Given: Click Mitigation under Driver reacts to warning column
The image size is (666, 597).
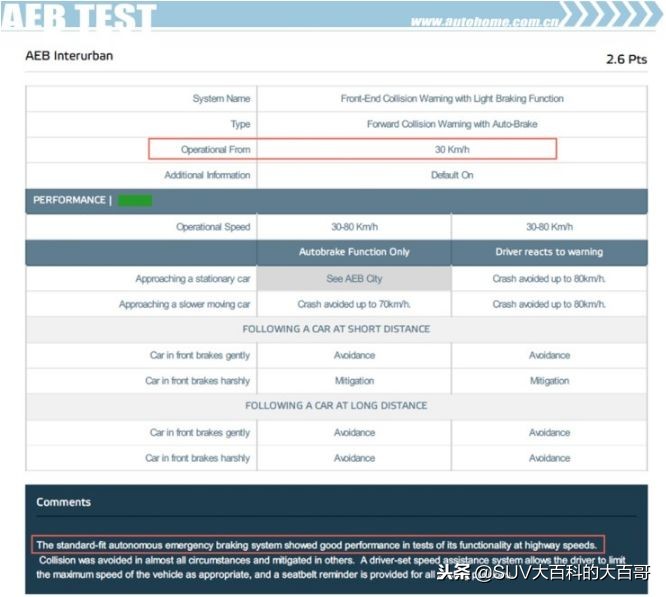Looking at the screenshot, I should click(549, 381).
